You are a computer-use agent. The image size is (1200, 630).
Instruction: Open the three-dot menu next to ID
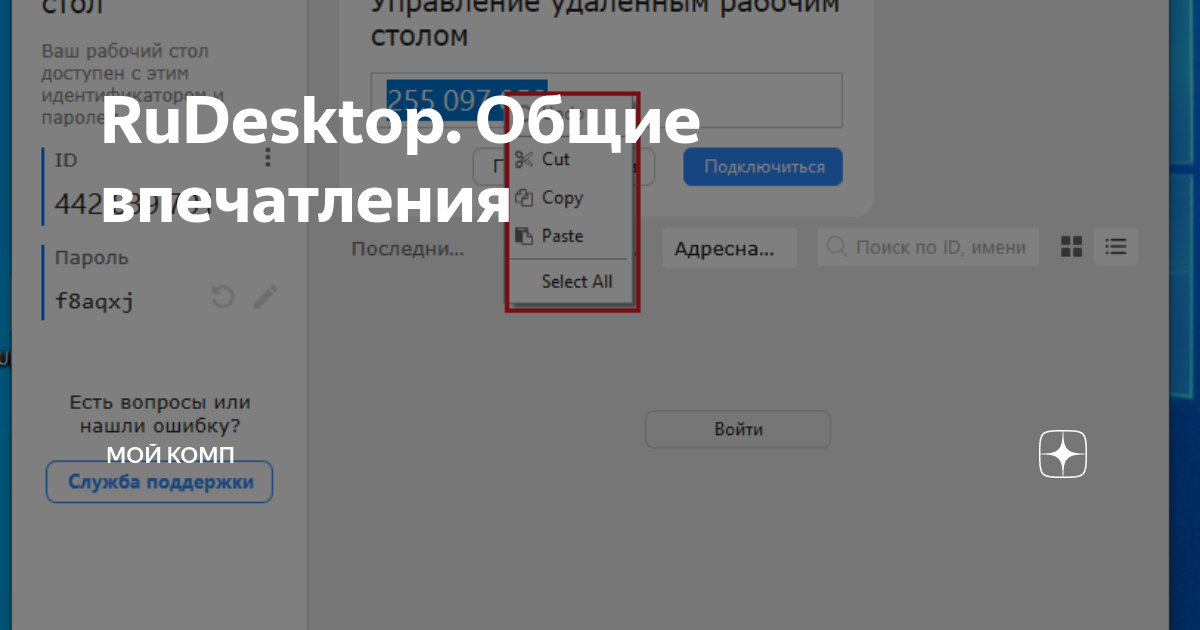pyautogui.click(x=267, y=158)
